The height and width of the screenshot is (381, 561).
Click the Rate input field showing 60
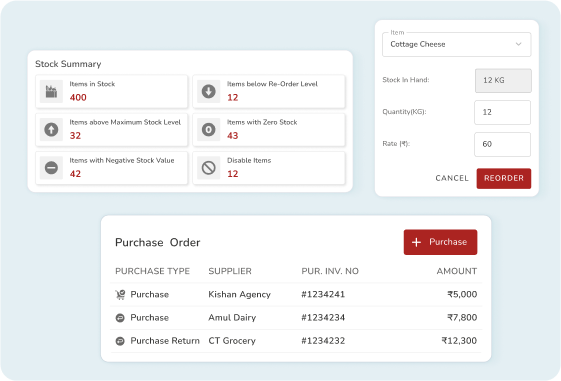[502, 144]
